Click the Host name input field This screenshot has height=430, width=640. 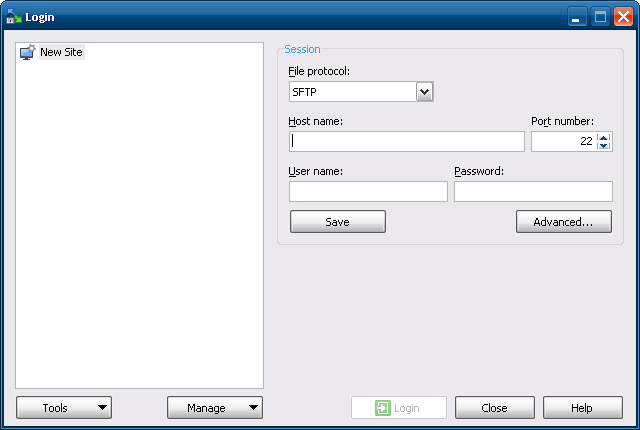(406, 141)
